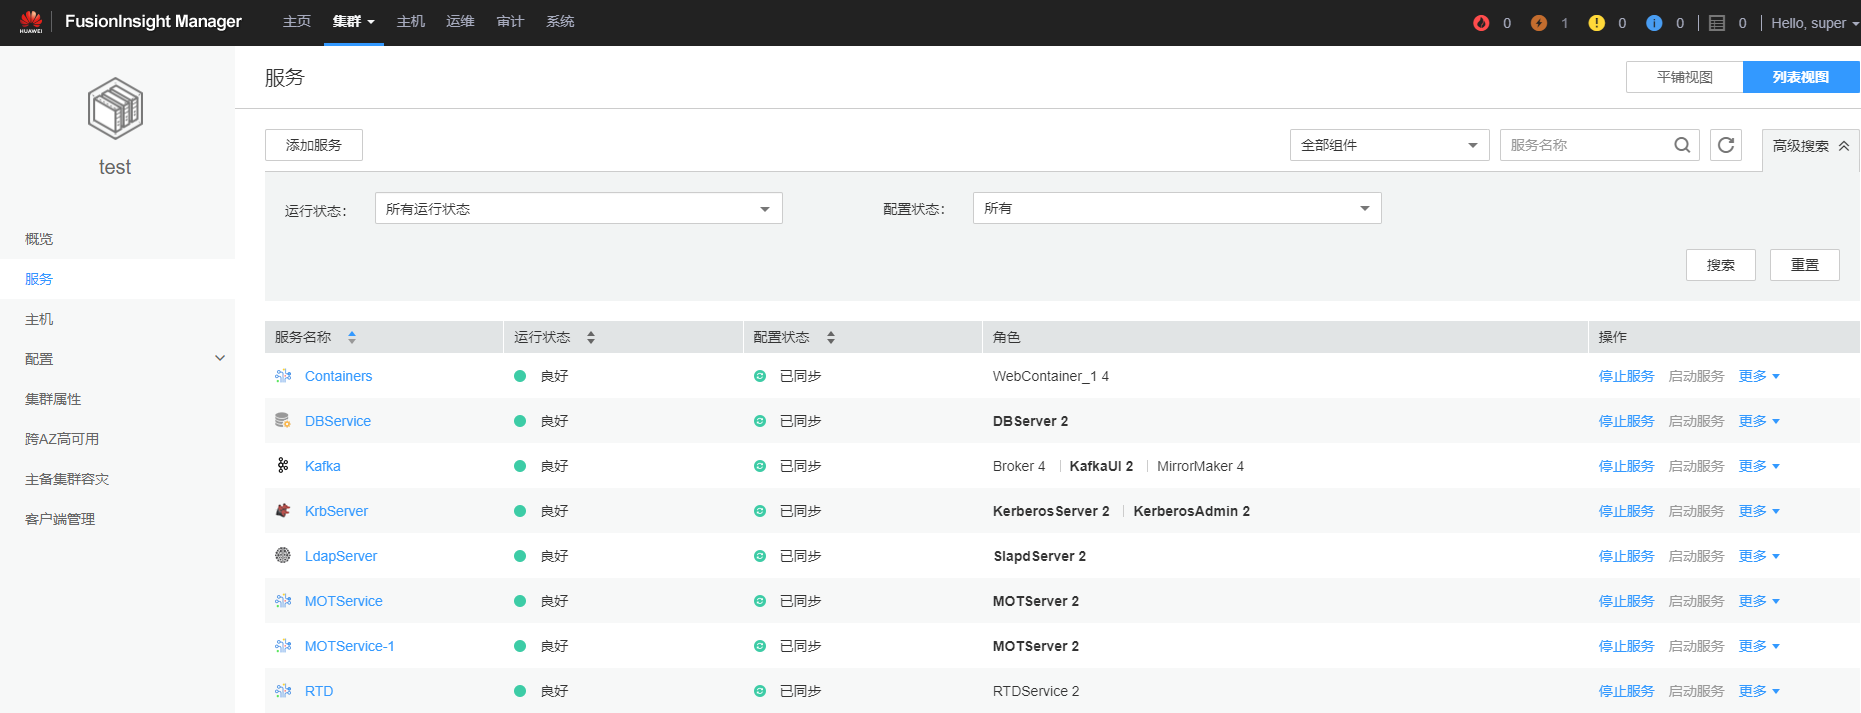
Task: Expand the 配置 sidebar section
Action: click(x=220, y=358)
